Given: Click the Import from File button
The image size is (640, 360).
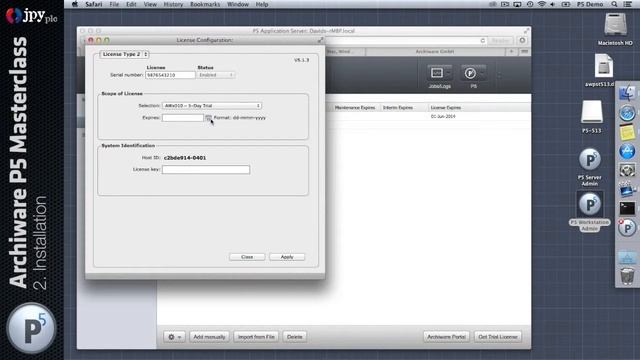Looking at the screenshot, I should click(x=256, y=337).
